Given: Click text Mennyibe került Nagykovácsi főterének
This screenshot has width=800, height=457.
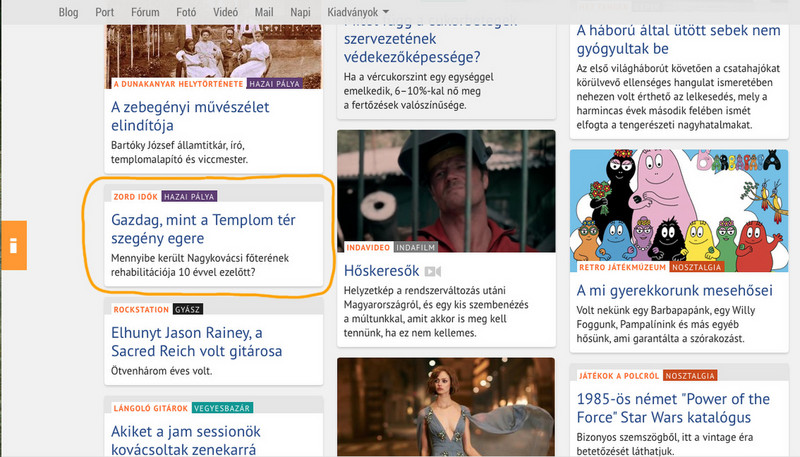Looking at the screenshot, I should (200, 258).
